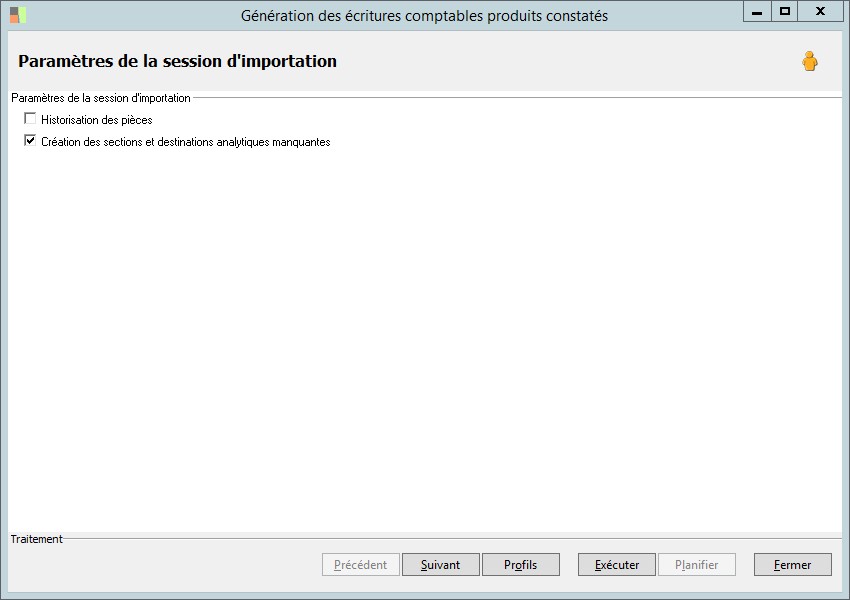Maximize the wizard window
This screenshot has height=600, width=850.
(785, 11)
